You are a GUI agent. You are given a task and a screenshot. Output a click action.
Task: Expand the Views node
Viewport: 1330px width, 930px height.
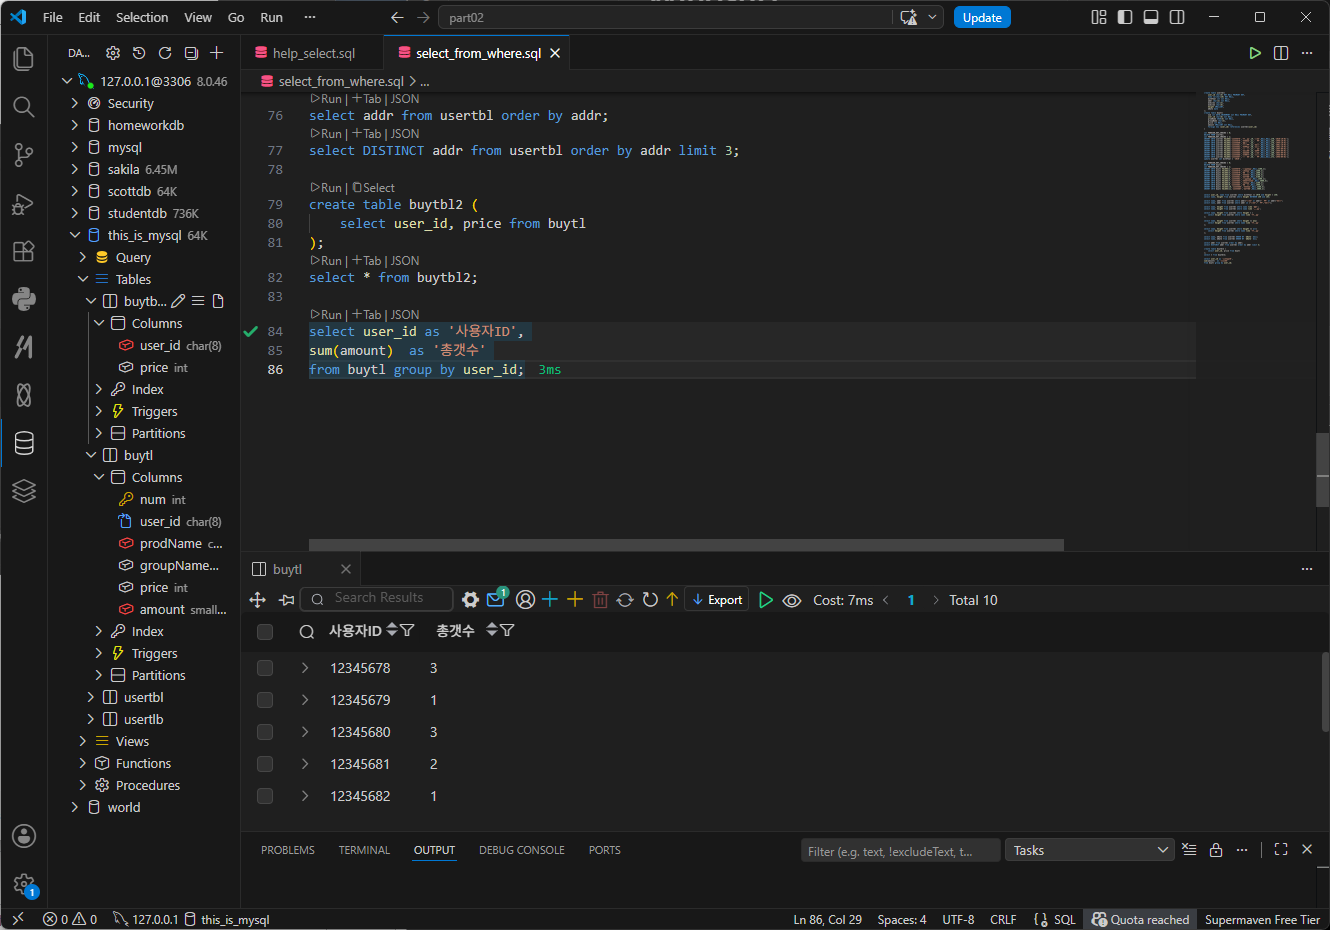83,741
